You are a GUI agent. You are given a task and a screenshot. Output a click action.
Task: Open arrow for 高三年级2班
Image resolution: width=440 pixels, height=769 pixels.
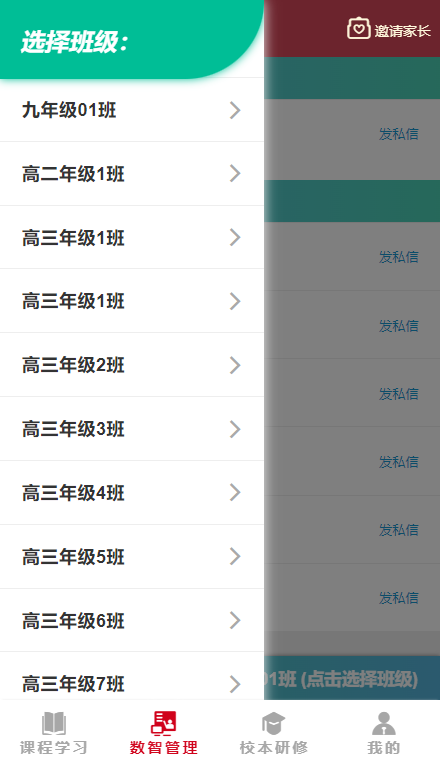pos(235,365)
